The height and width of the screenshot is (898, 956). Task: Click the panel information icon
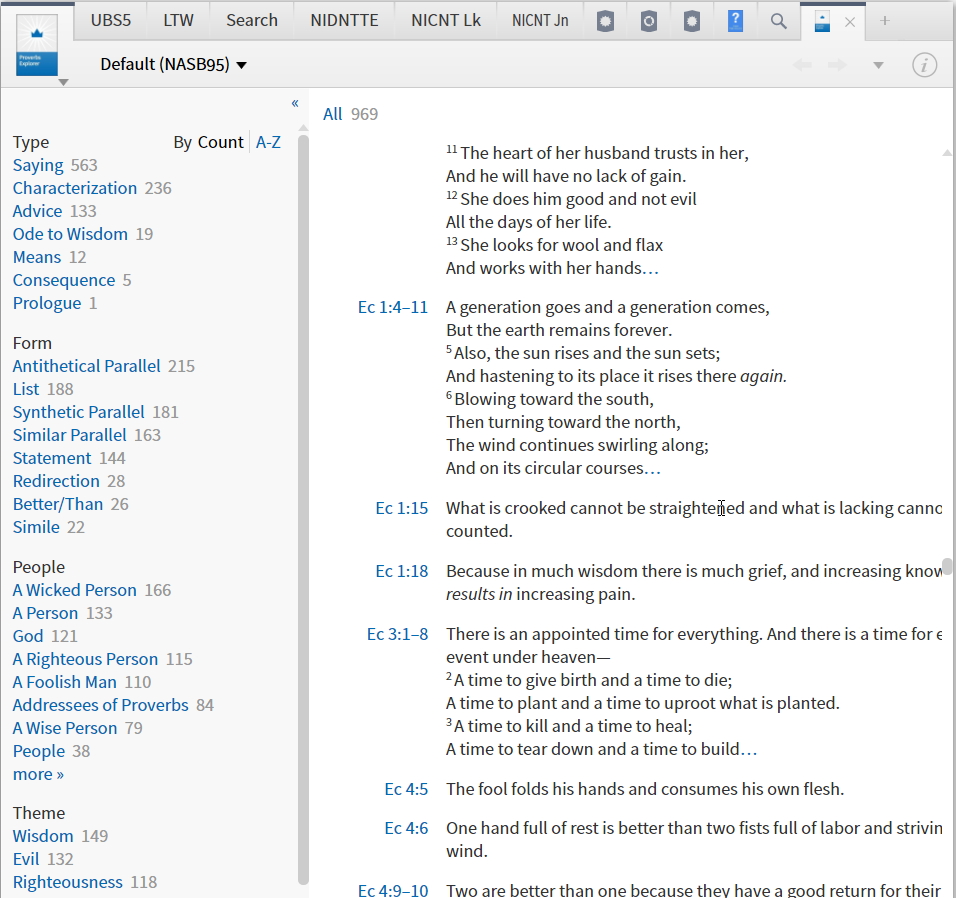924,65
